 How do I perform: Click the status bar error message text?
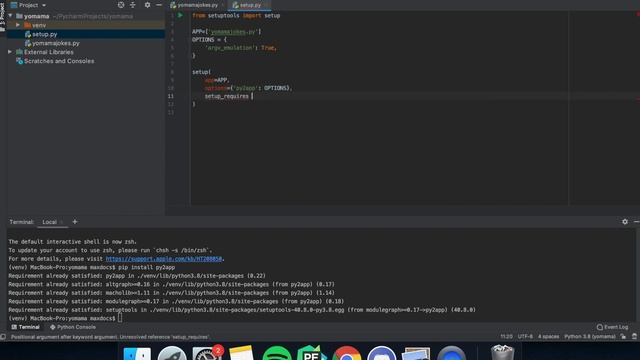pyautogui.click(x=110, y=337)
